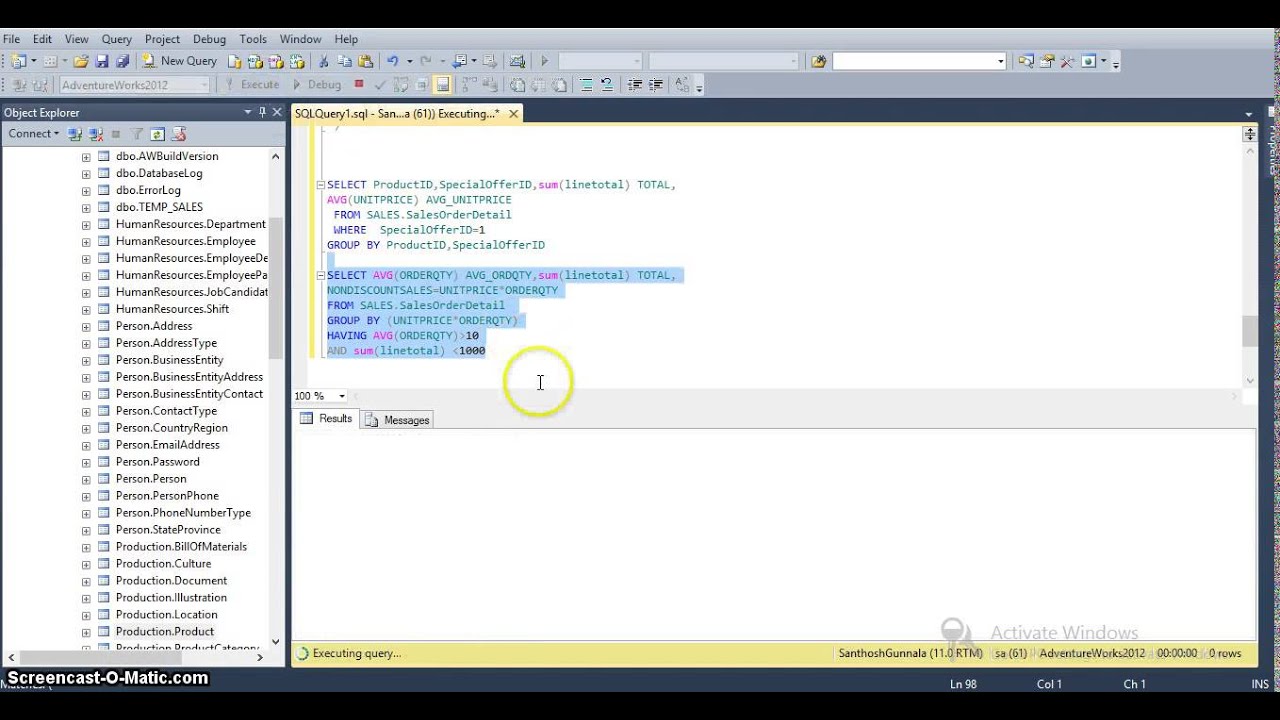Select Person.StateProvince table in the tree
The image size is (1280, 720).
coord(168,530)
